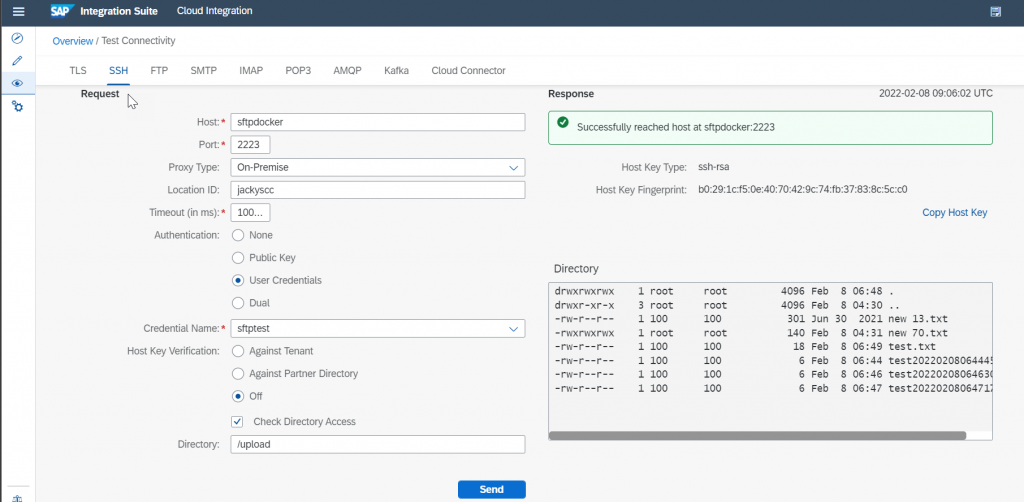Click Cloud Integration in the header
Image resolution: width=1024 pixels, height=502 pixels.
pos(215,11)
